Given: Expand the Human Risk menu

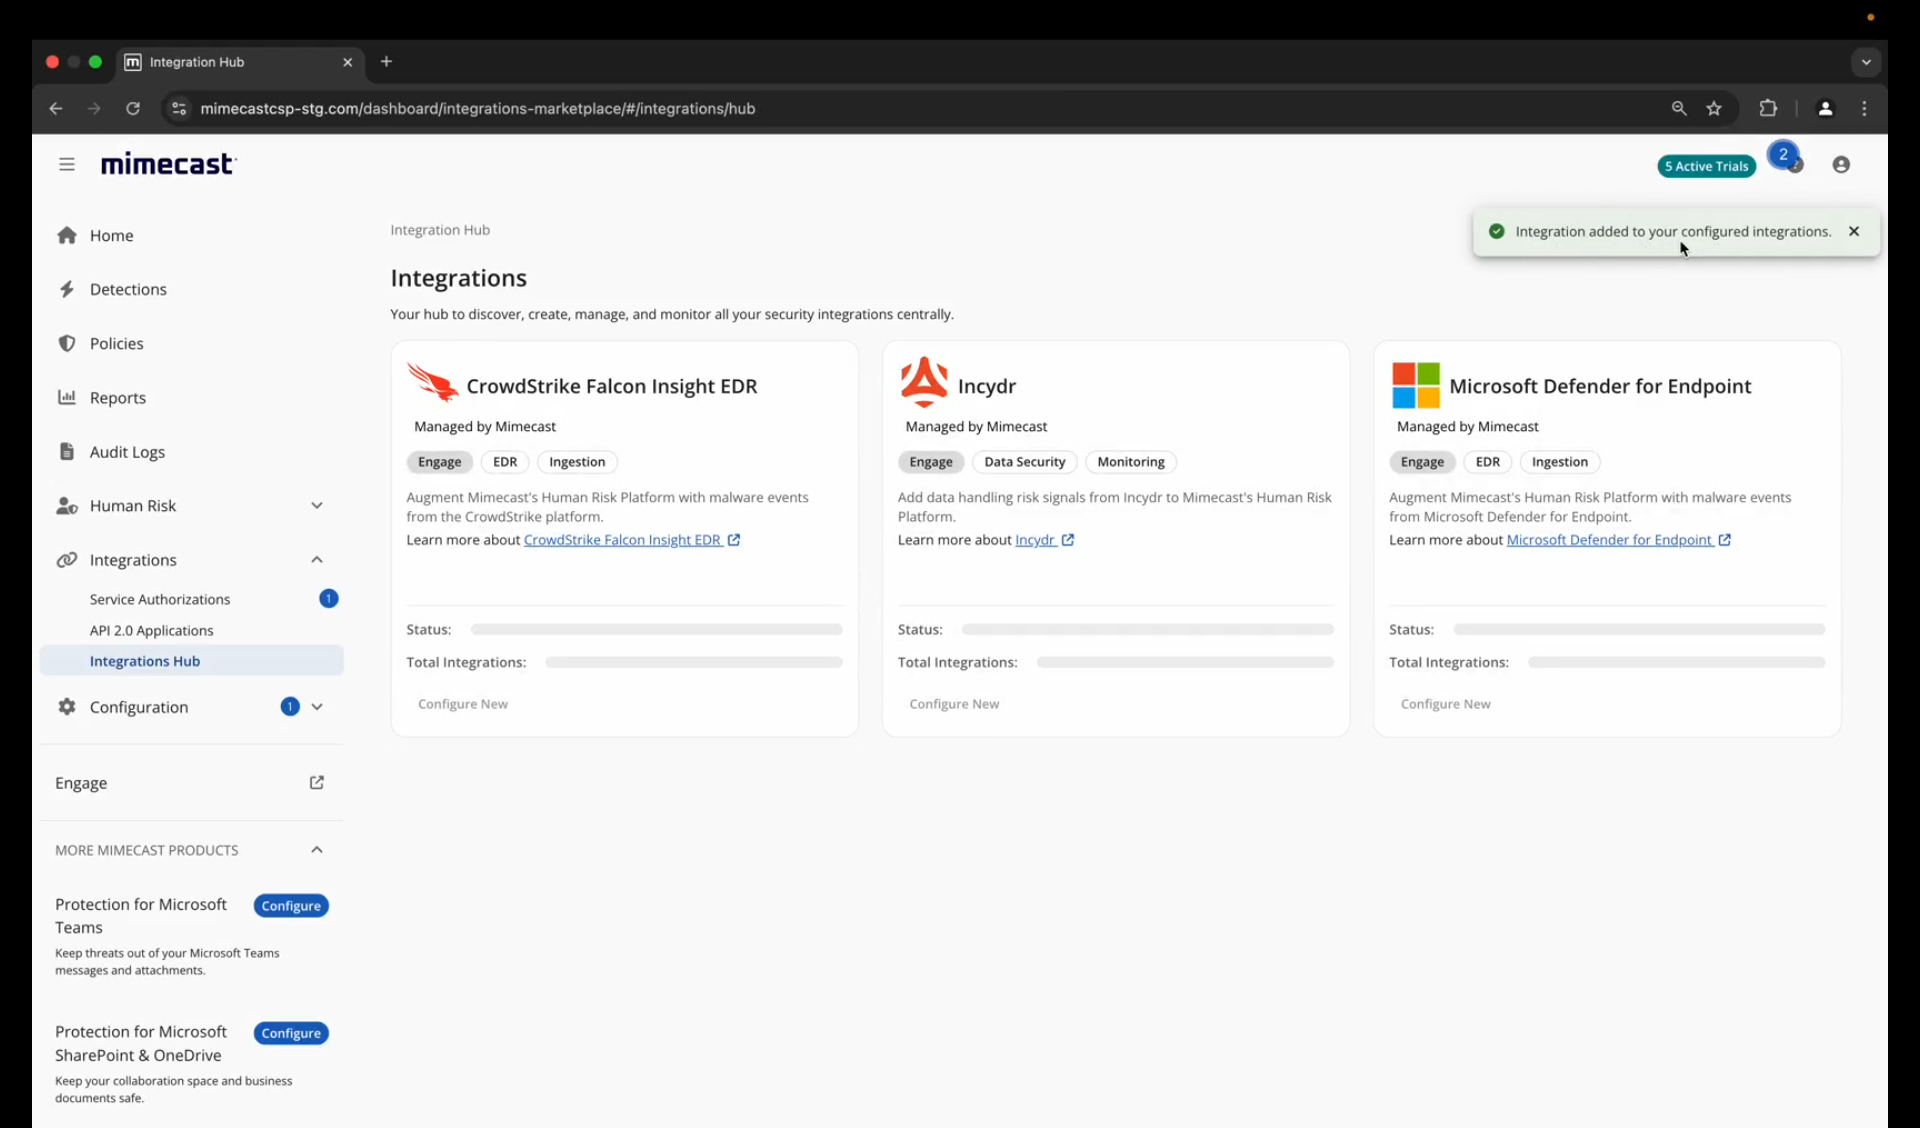Looking at the screenshot, I should 316,505.
